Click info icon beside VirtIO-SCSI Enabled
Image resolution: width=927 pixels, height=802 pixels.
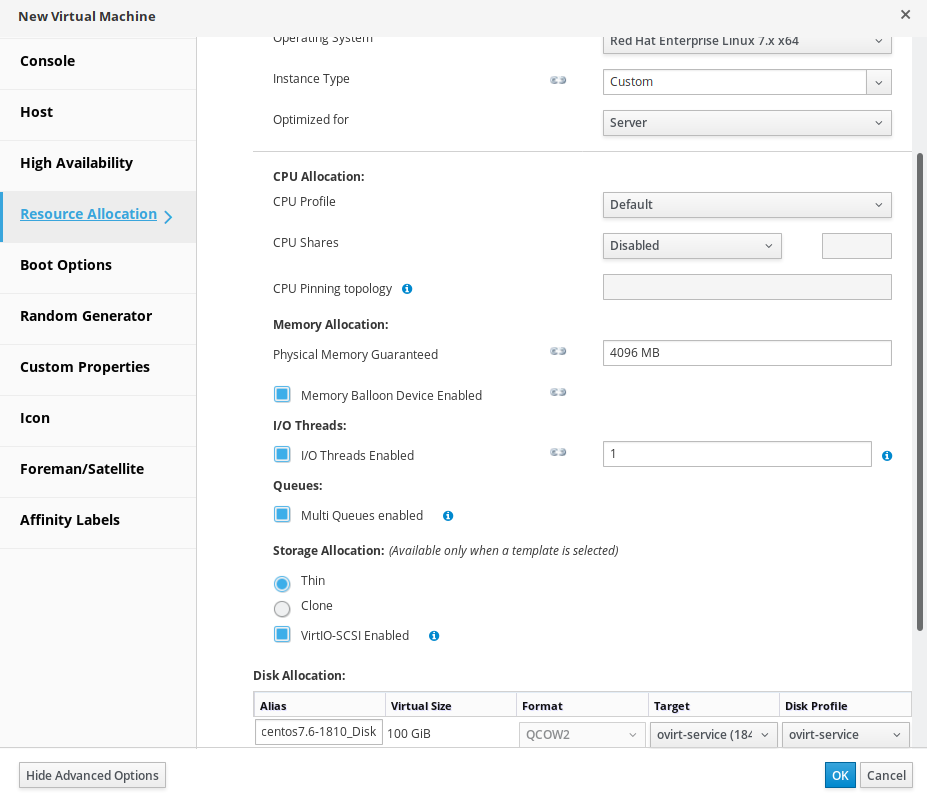(434, 636)
